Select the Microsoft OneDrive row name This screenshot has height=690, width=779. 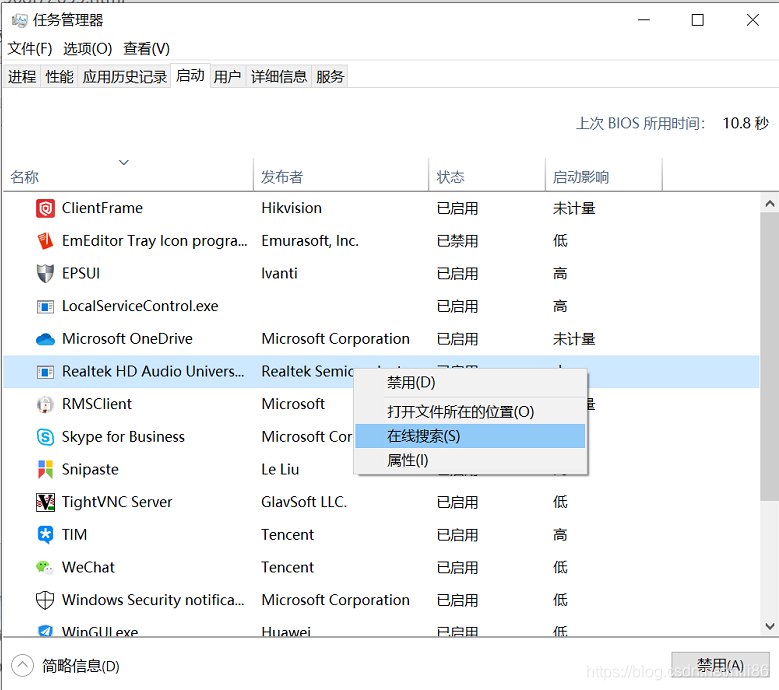click(x=127, y=339)
